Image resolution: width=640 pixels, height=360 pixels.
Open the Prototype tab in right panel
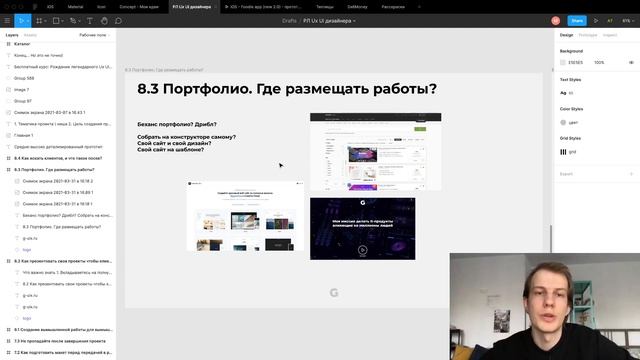588,35
